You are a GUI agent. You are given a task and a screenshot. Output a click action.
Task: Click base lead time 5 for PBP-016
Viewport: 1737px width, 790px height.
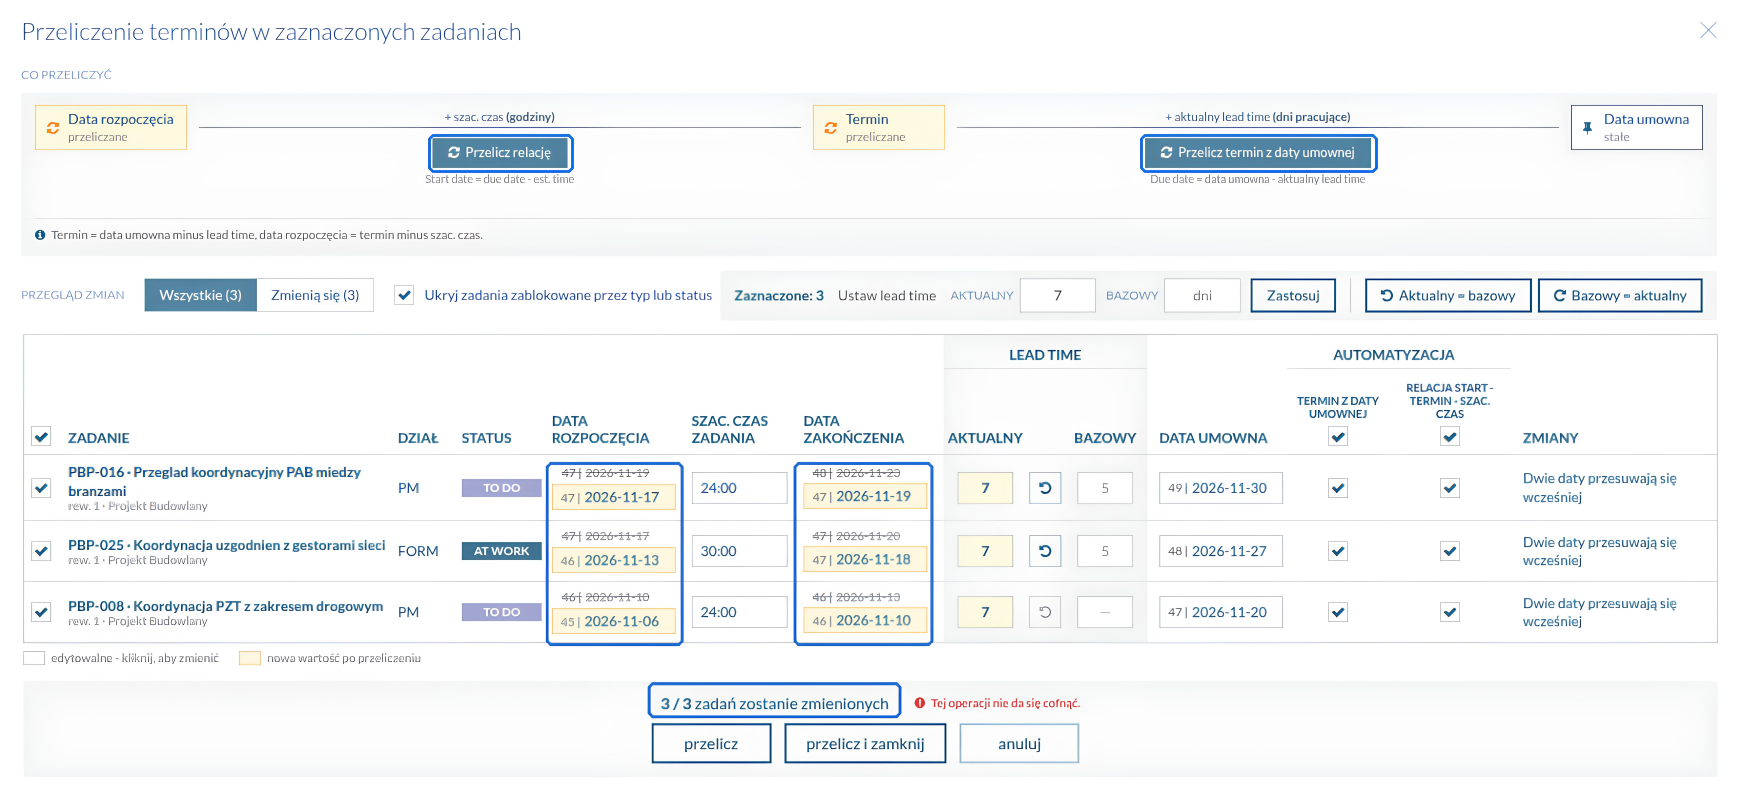coord(1105,488)
